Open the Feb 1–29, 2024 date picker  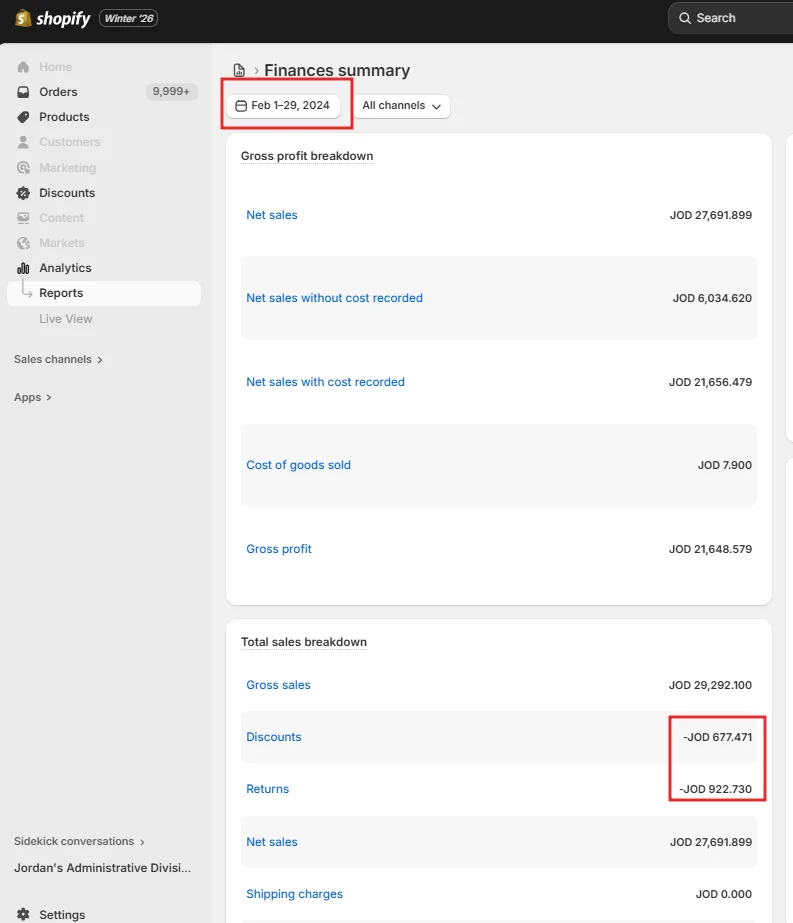[285, 104]
